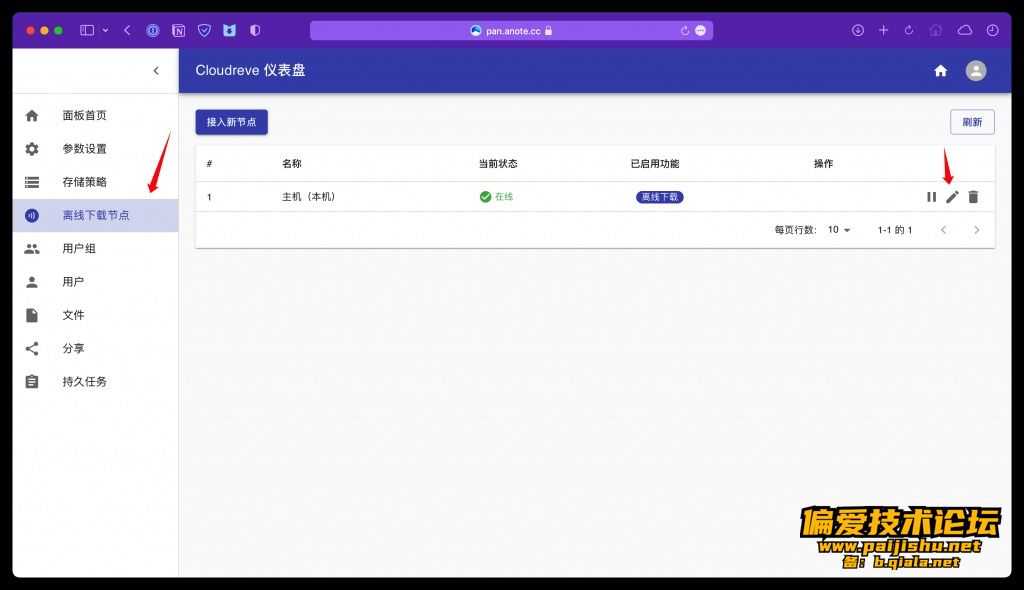Open 存储策略 in the sidebar
Screen dimensions: 1024x590
[x=95, y=182]
